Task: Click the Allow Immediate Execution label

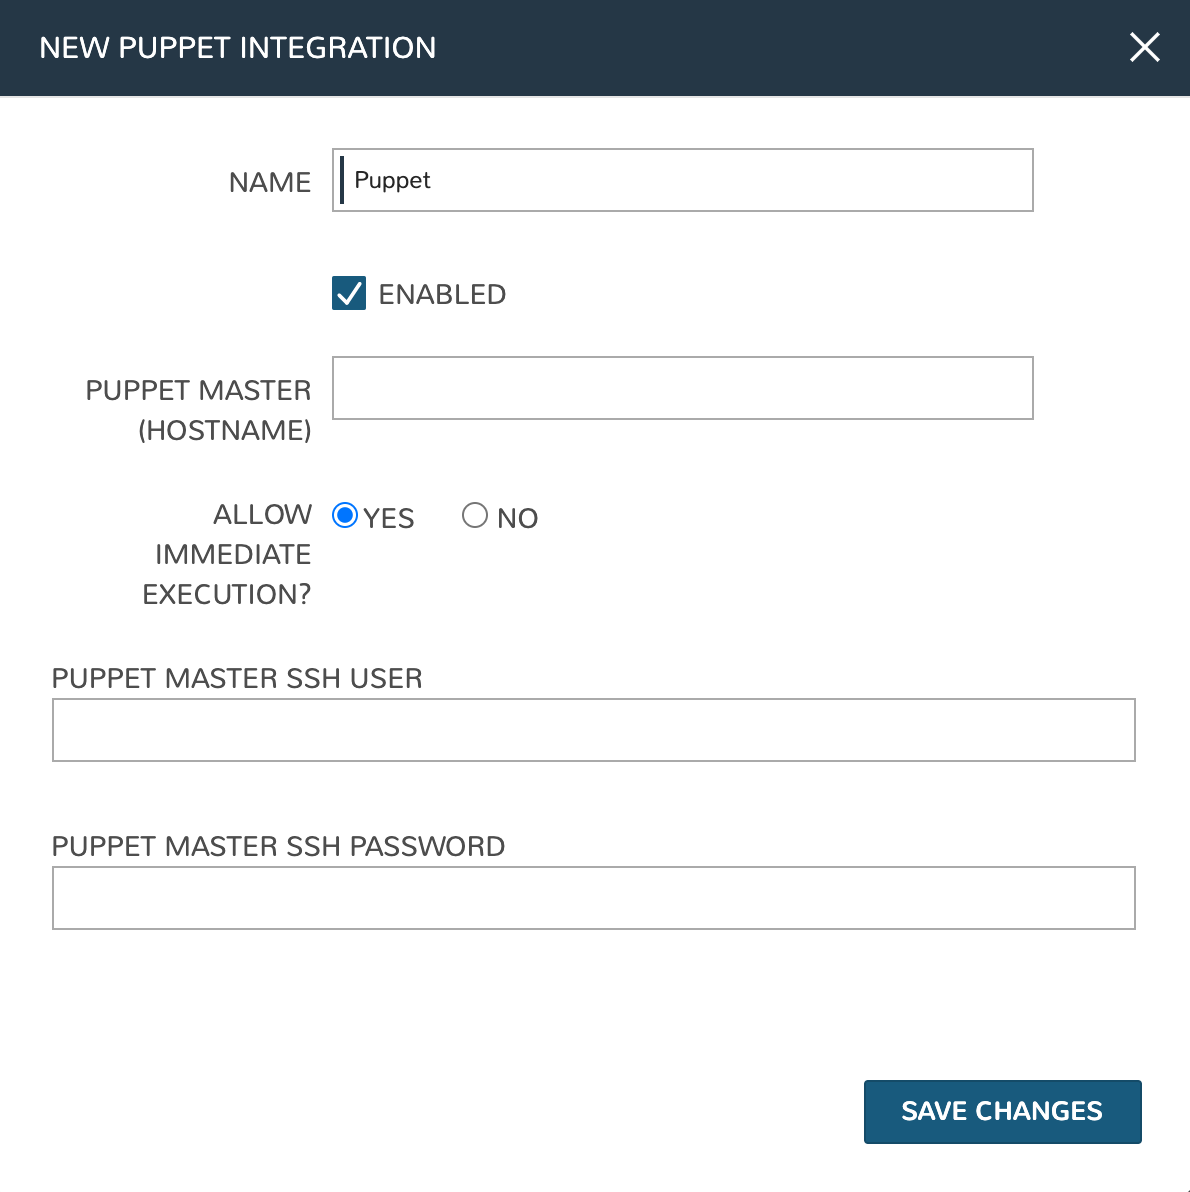Action: tap(228, 554)
